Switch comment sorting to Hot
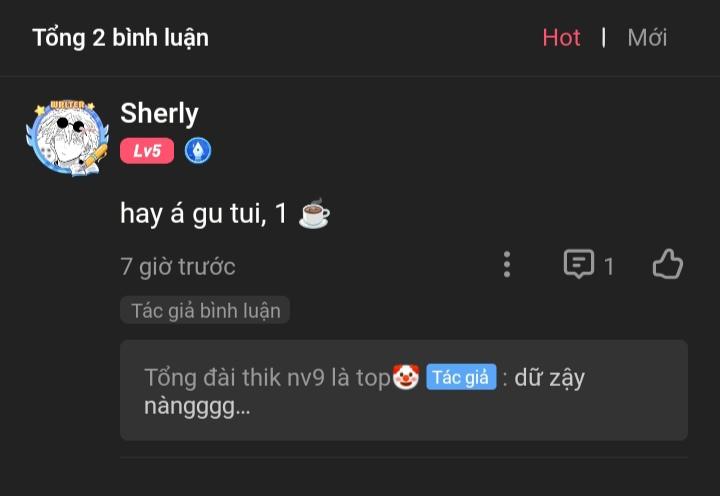 (x=561, y=38)
